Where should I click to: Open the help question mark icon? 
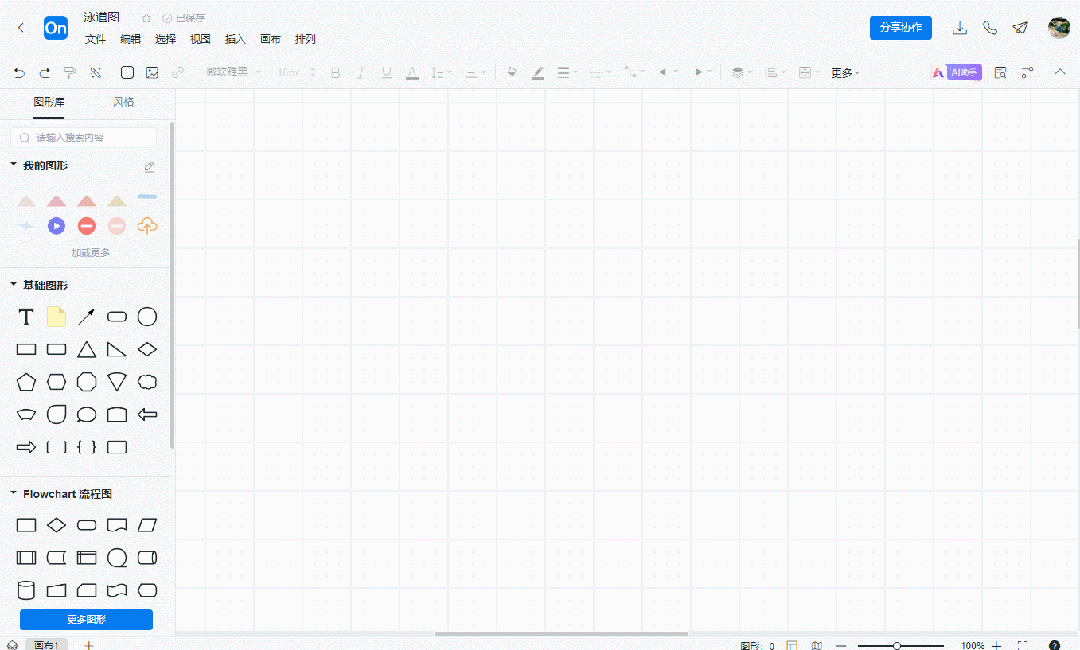click(1054, 645)
